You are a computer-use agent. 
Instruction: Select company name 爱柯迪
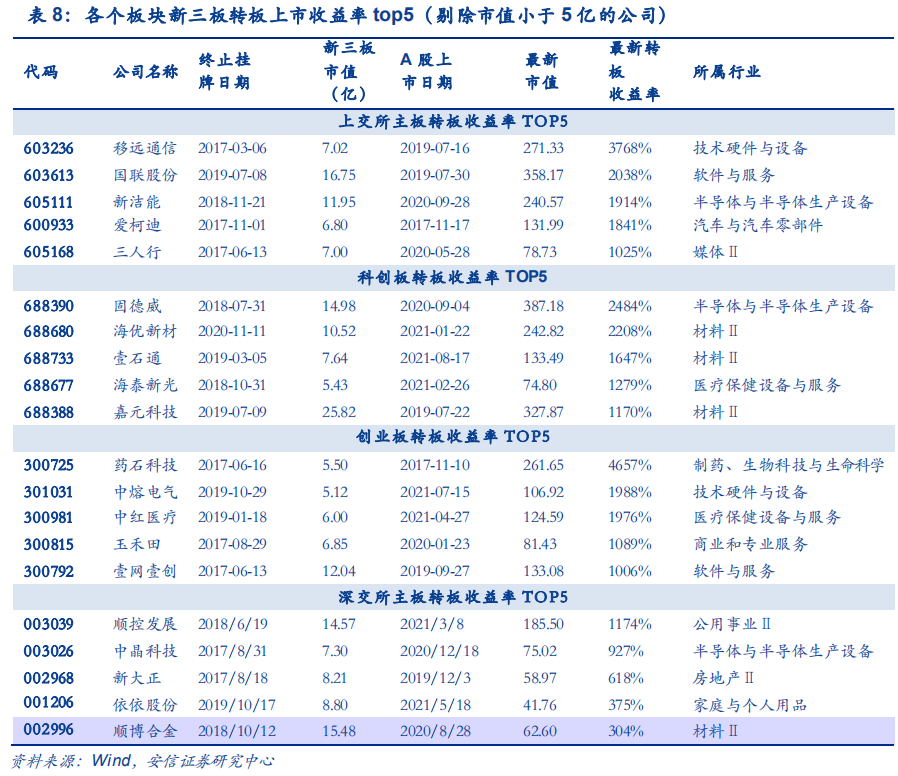[137, 226]
